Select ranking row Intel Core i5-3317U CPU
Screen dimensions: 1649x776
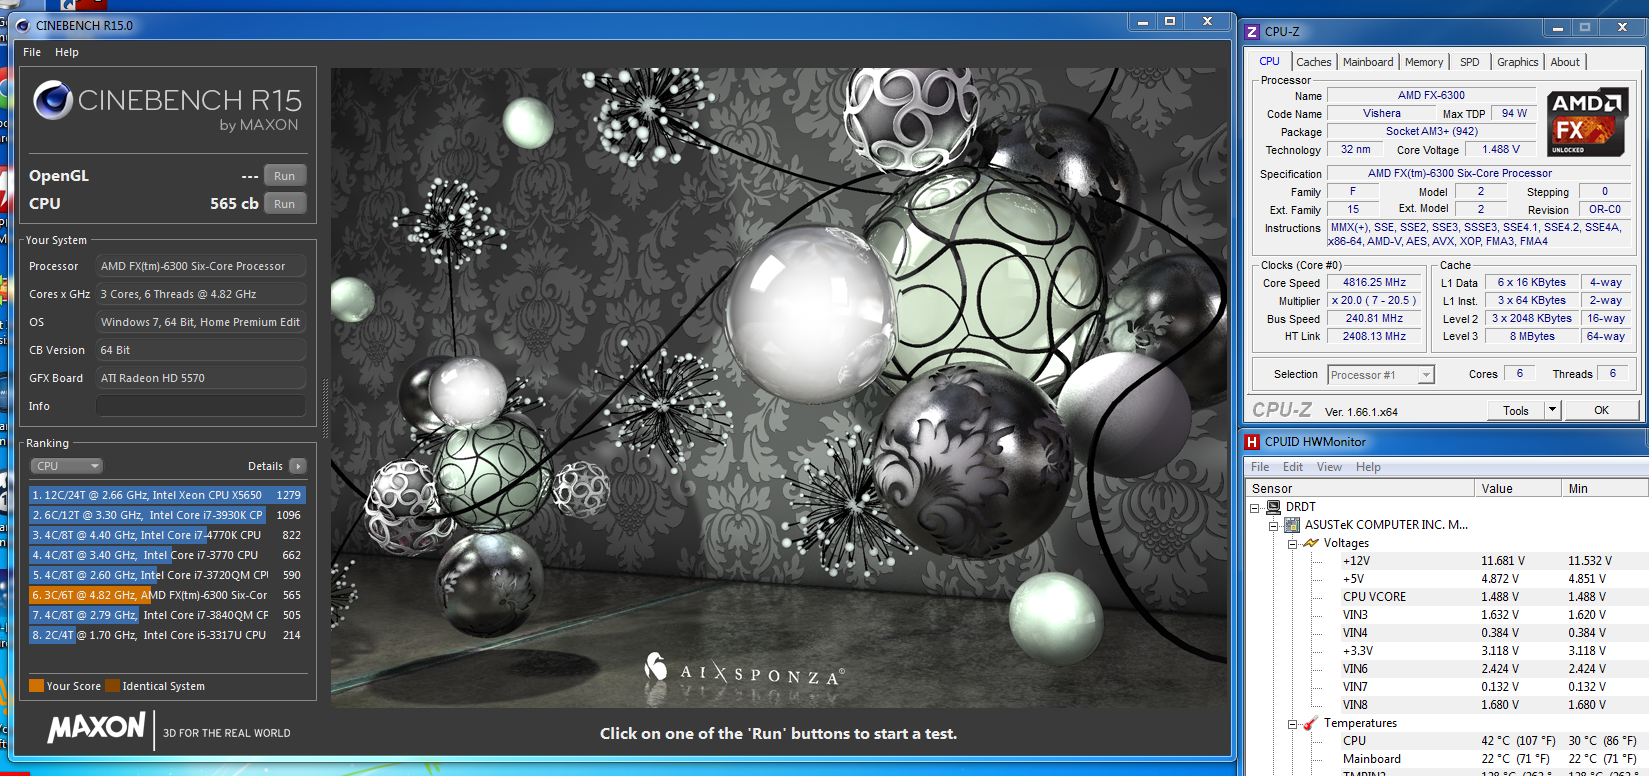(x=167, y=635)
